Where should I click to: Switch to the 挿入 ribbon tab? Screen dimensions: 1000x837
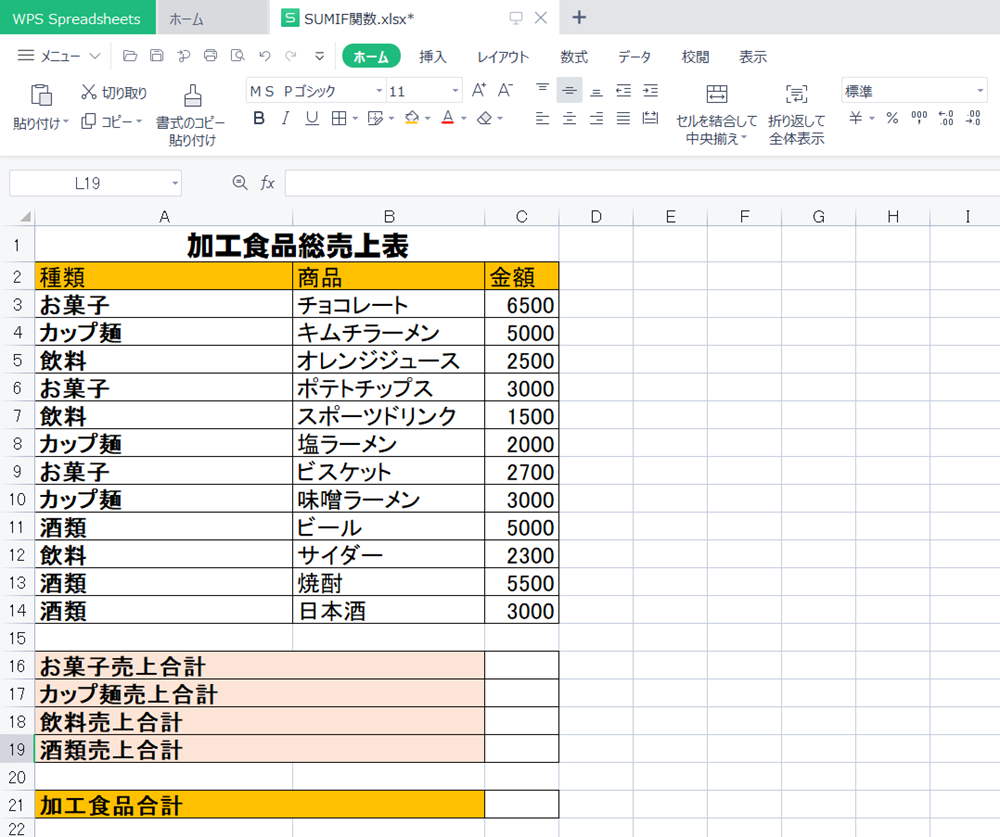click(x=432, y=56)
